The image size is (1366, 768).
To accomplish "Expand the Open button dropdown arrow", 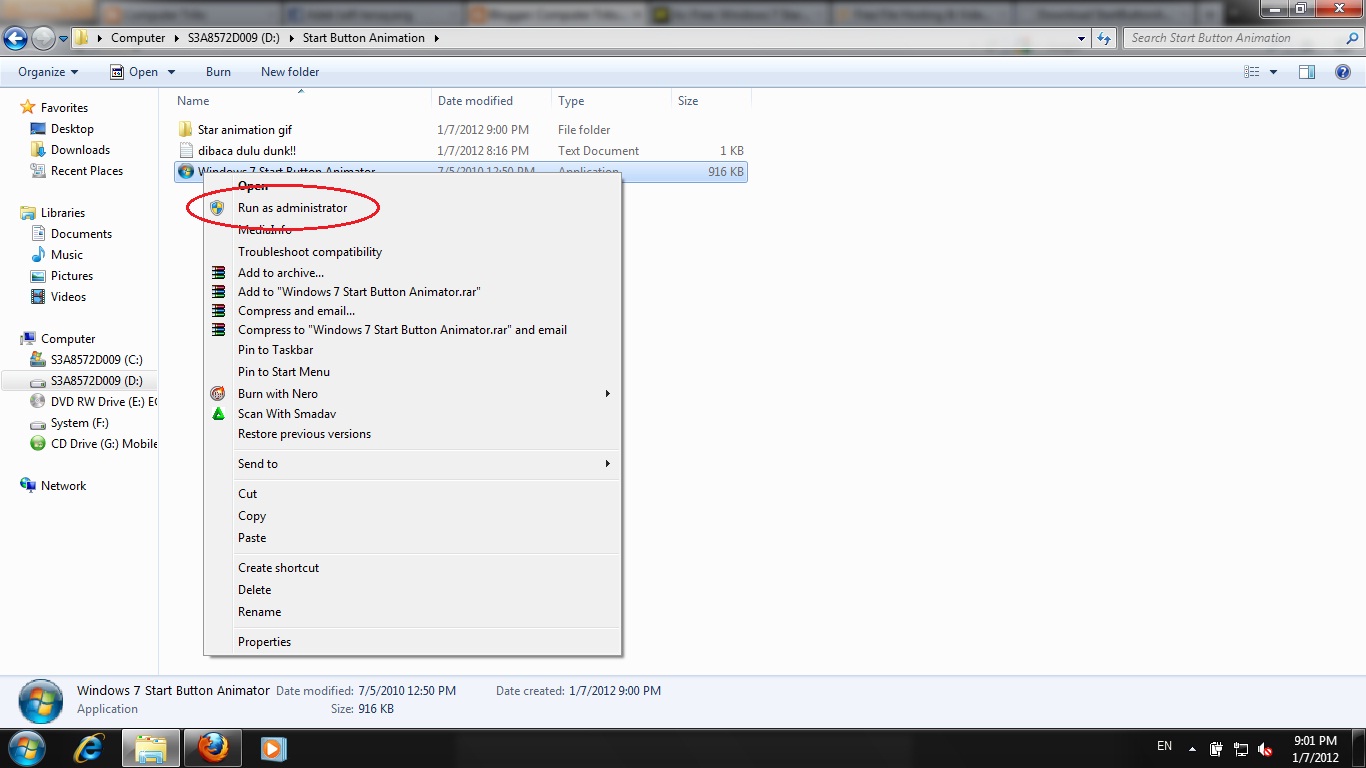I will 171,72.
